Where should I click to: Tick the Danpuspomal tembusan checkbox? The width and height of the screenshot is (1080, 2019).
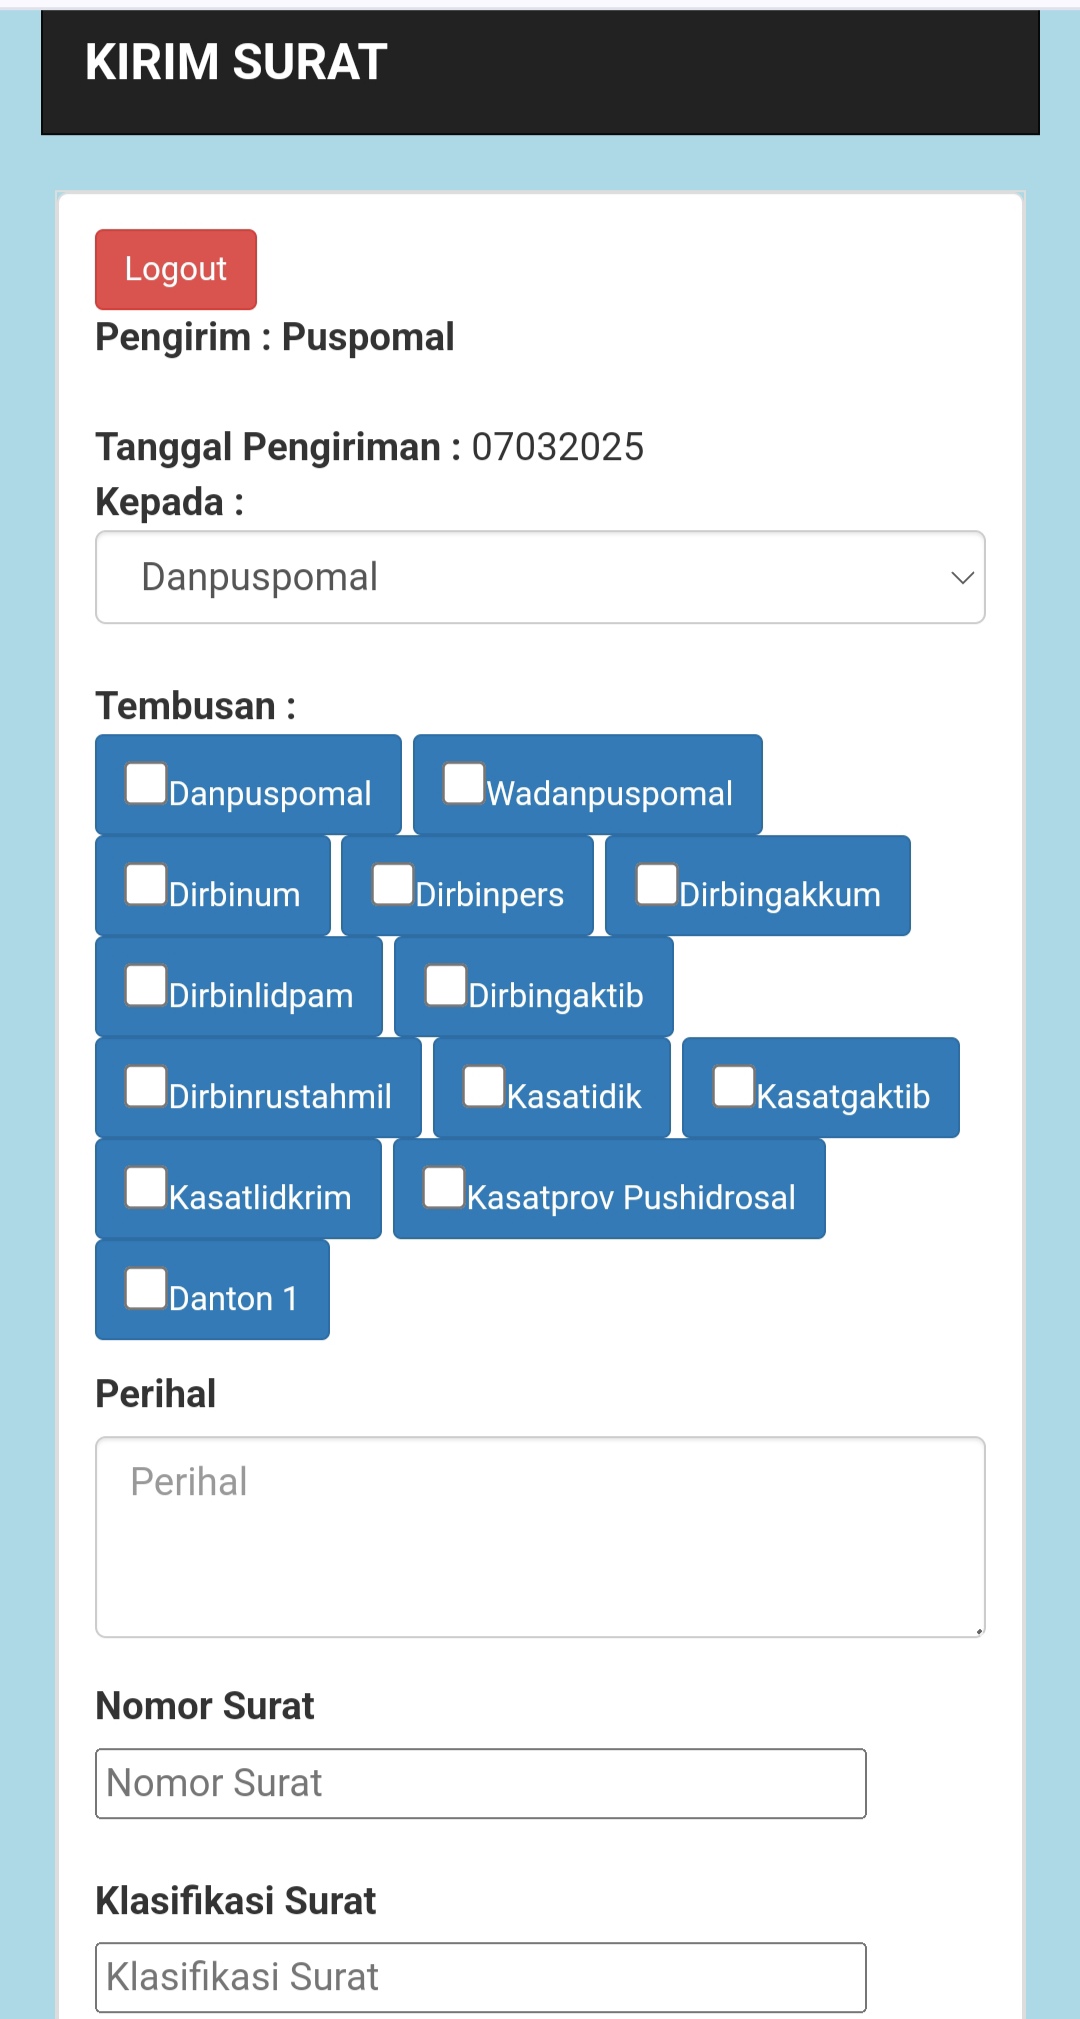point(146,783)
